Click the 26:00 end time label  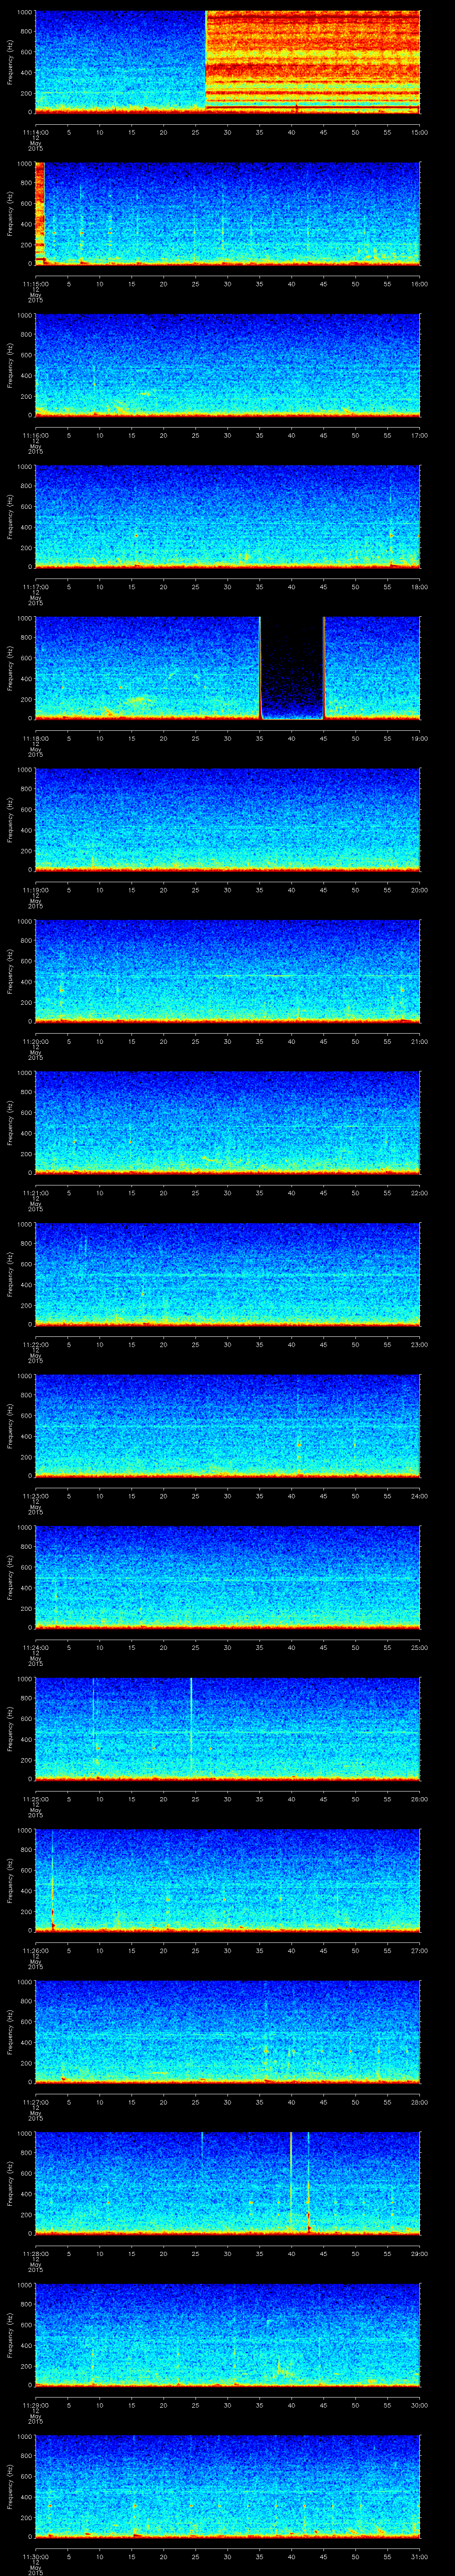[419, 1799]
